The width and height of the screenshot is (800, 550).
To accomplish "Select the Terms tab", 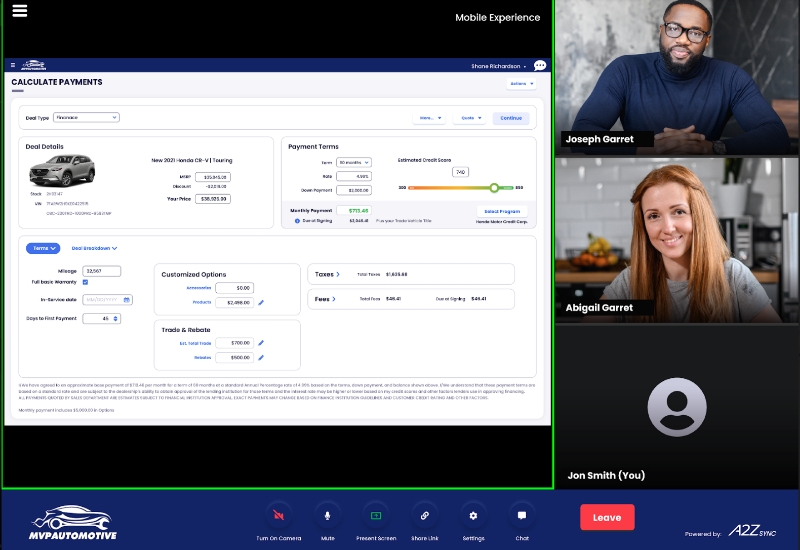I will point(43,248).
